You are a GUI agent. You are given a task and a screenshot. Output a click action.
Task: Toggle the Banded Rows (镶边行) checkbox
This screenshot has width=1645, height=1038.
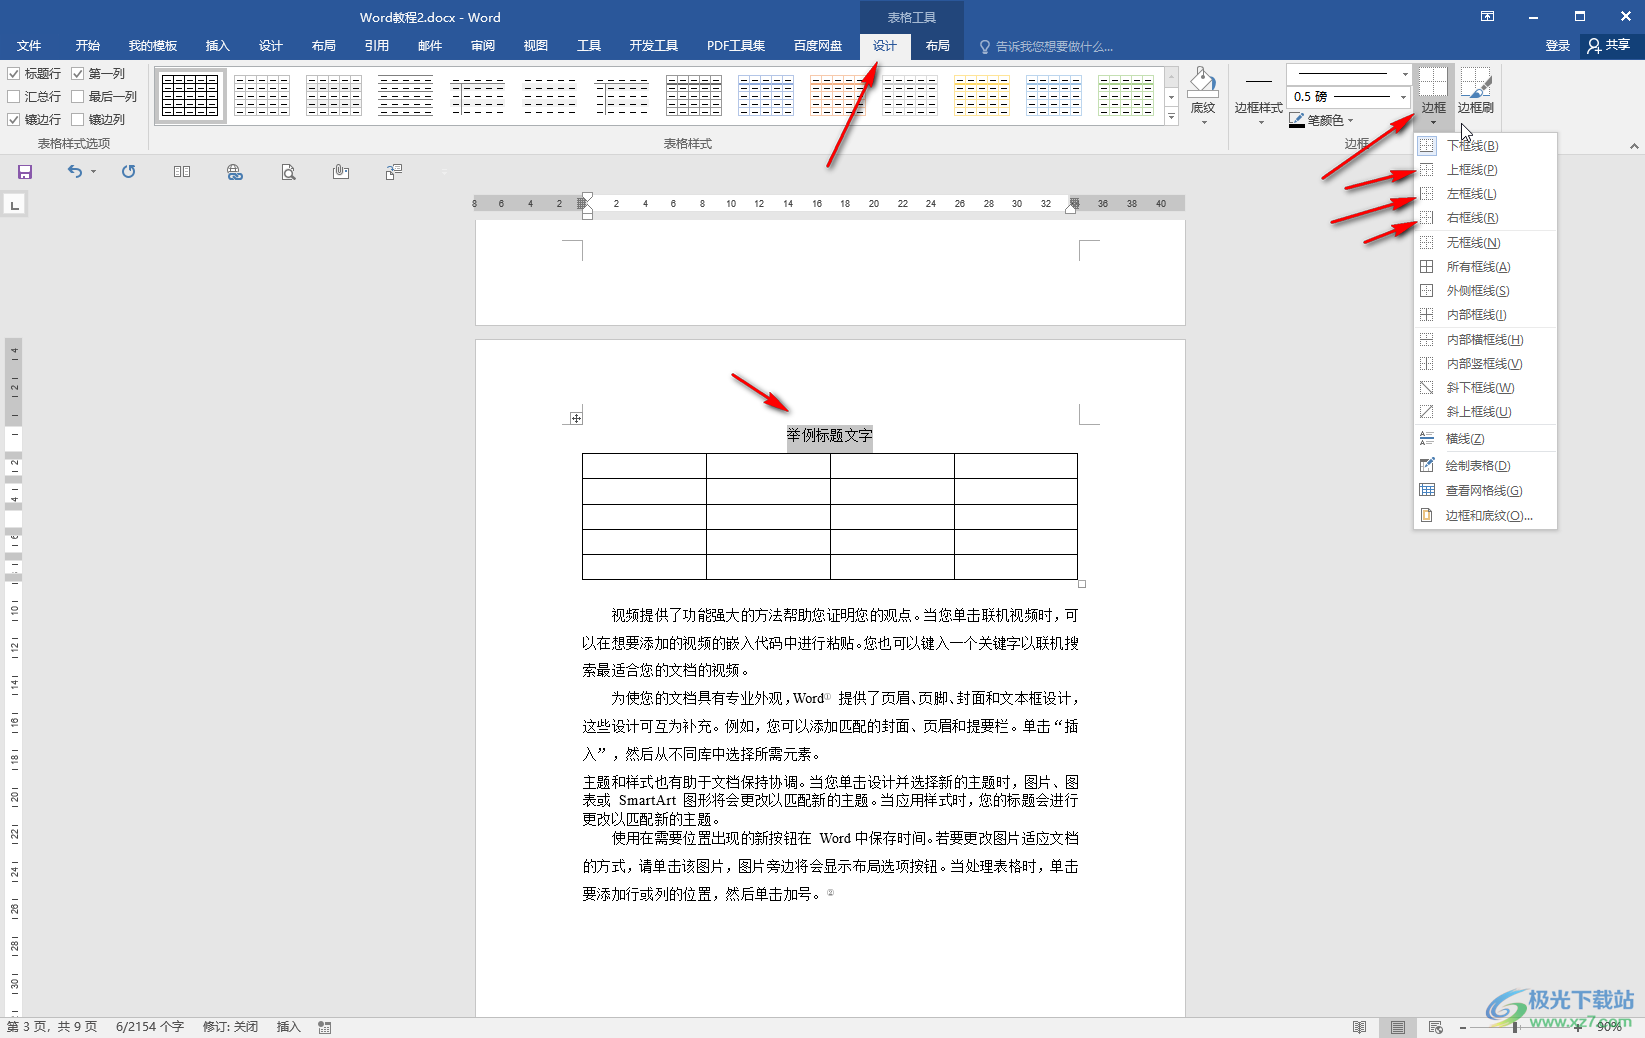pos(14,120)
